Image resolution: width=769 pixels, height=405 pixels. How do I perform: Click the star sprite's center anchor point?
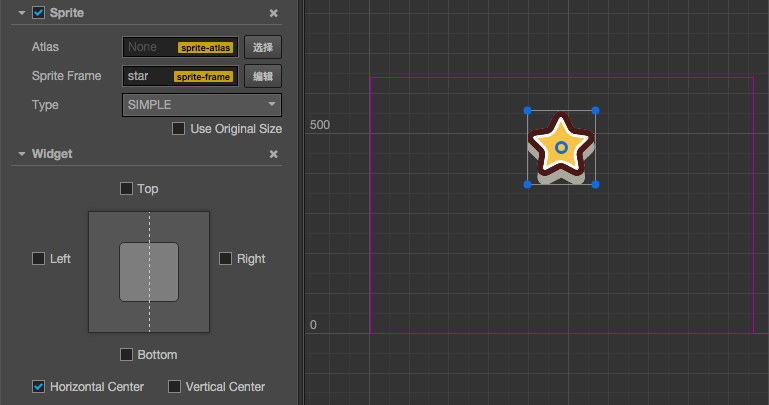click(x=562, y=148)
